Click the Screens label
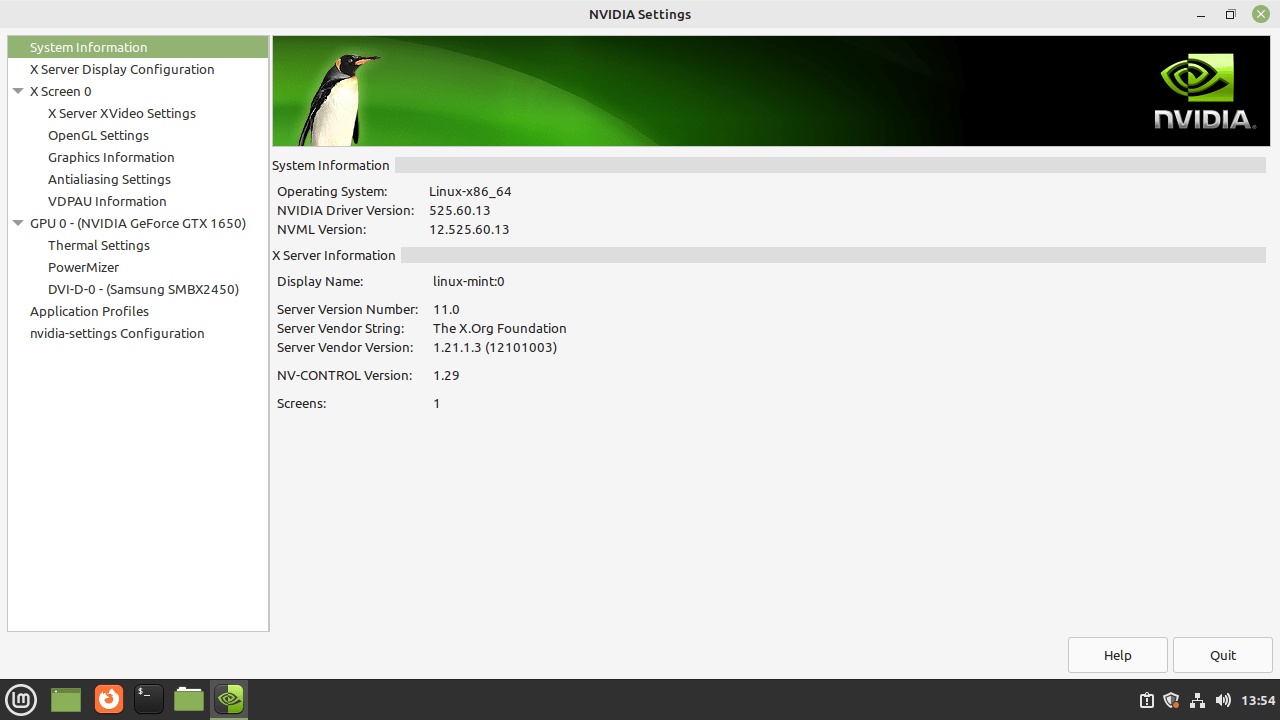The height and width of the screenshot is (720, 1280). [x=302, y=403]
